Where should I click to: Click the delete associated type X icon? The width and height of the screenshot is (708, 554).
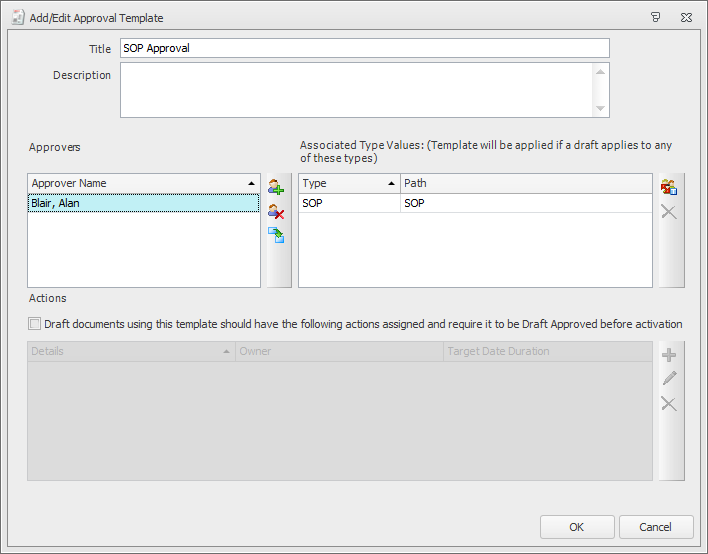[669, 212]
